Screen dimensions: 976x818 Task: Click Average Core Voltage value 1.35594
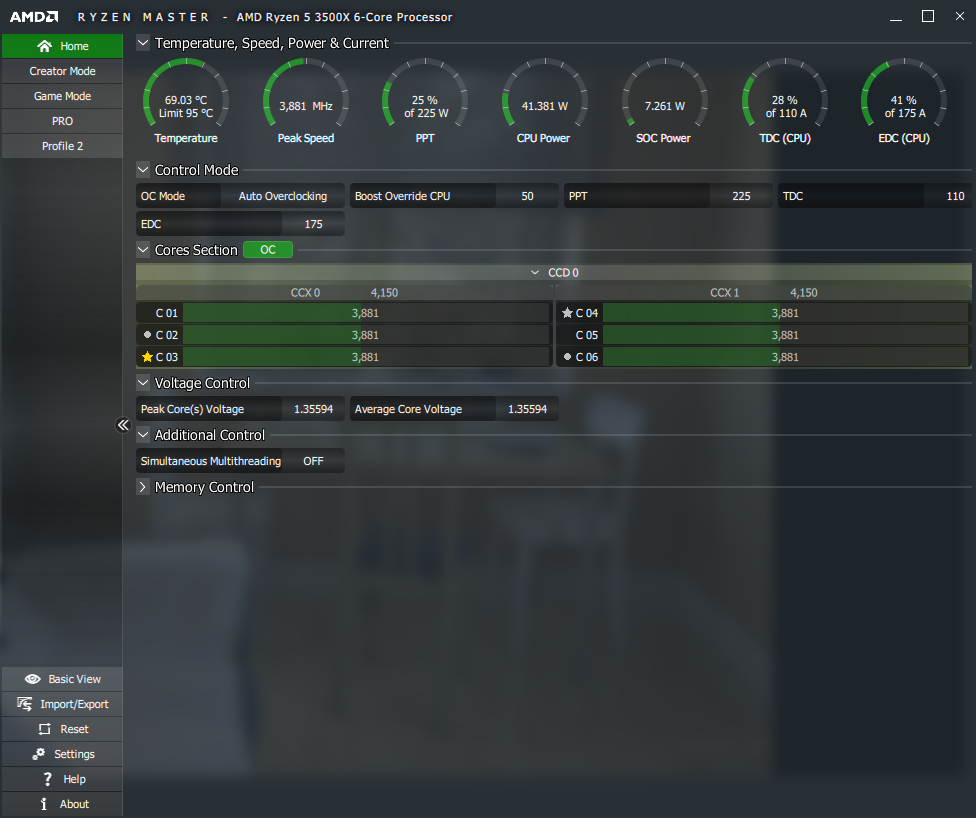[x=527, y=409]
